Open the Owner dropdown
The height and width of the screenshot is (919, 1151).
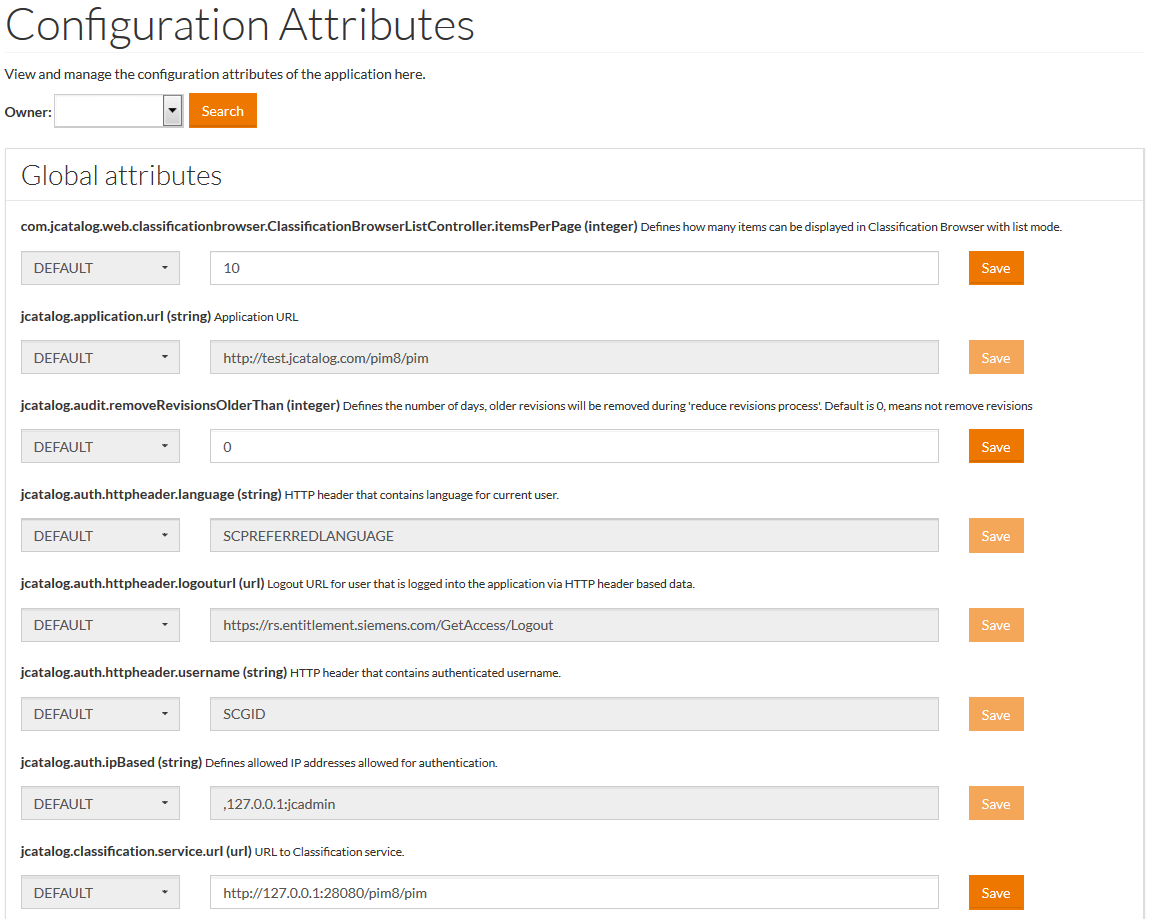pyautogui.click(x=118, y=111)
